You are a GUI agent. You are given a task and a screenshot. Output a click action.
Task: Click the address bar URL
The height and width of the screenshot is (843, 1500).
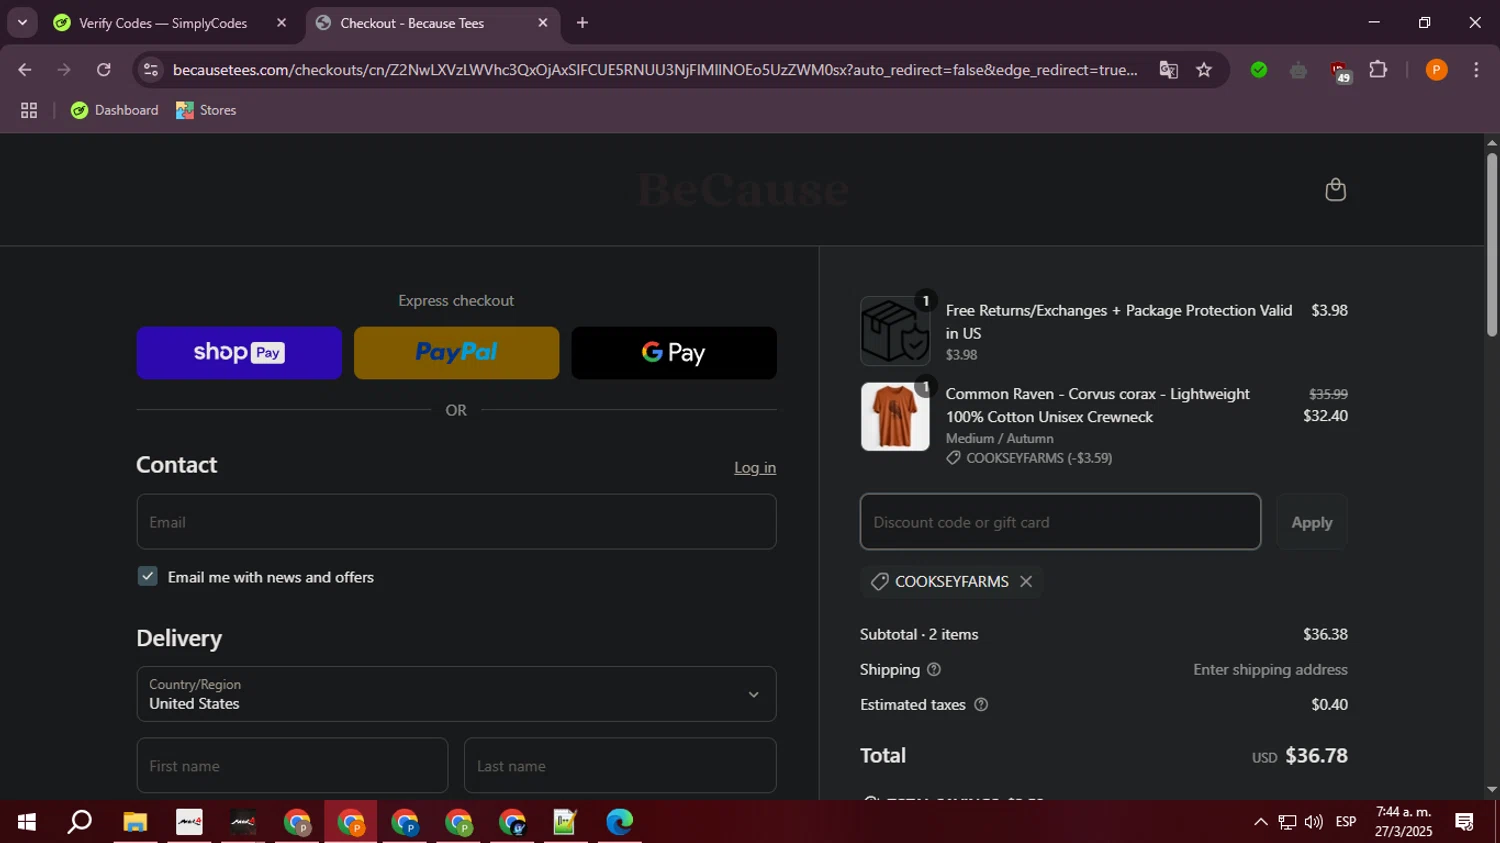click(x=655, y=70)
